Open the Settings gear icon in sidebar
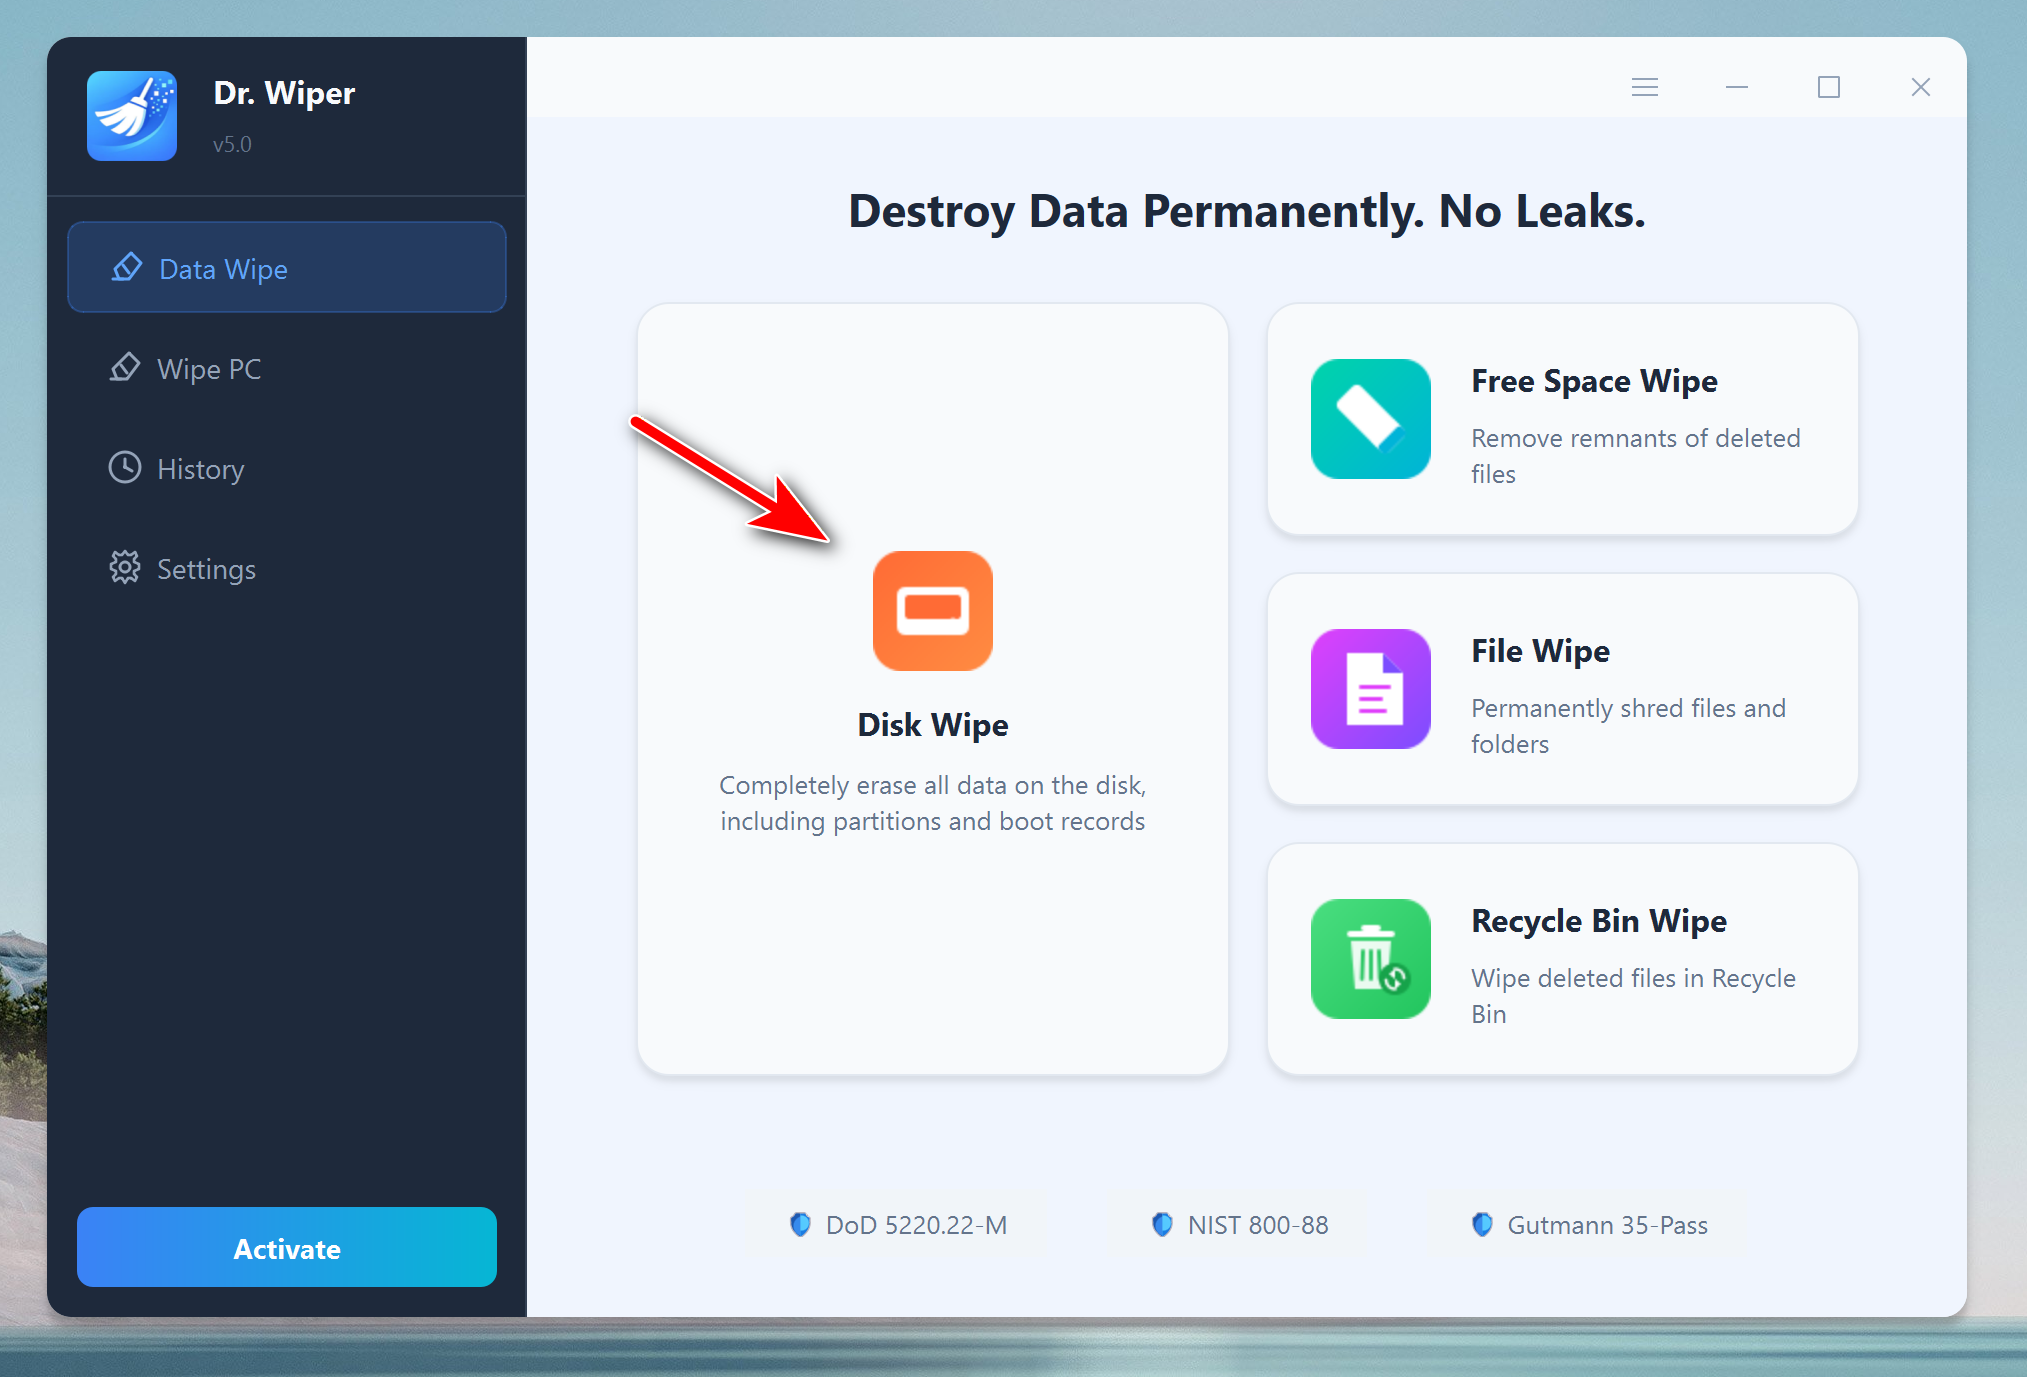The height and width of the screenshot is (1377, 2027). [125, 568]
